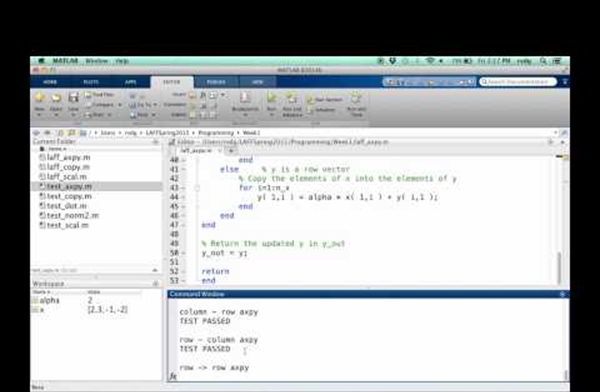Click the Run and Time icon
Viewport: 600px width, 392px height.
click(x=356, y=98)
